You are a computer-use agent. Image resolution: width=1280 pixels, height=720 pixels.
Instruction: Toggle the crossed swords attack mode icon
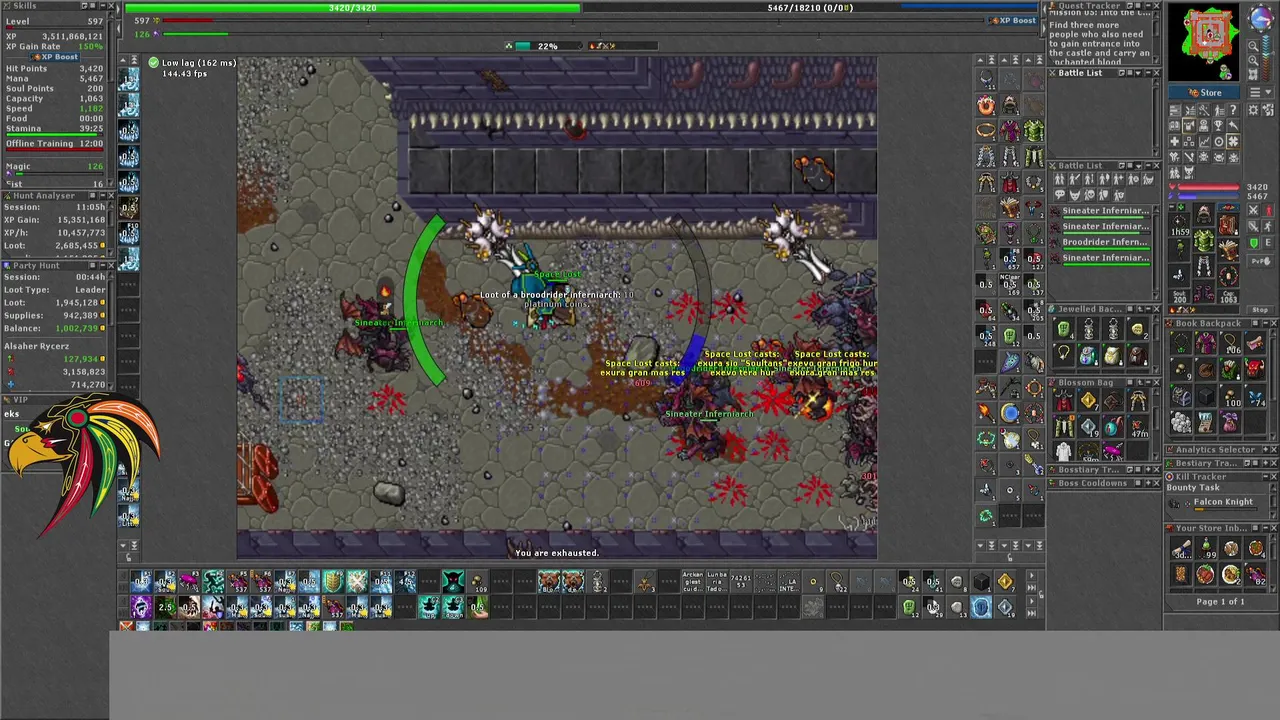coord(1253,210)
